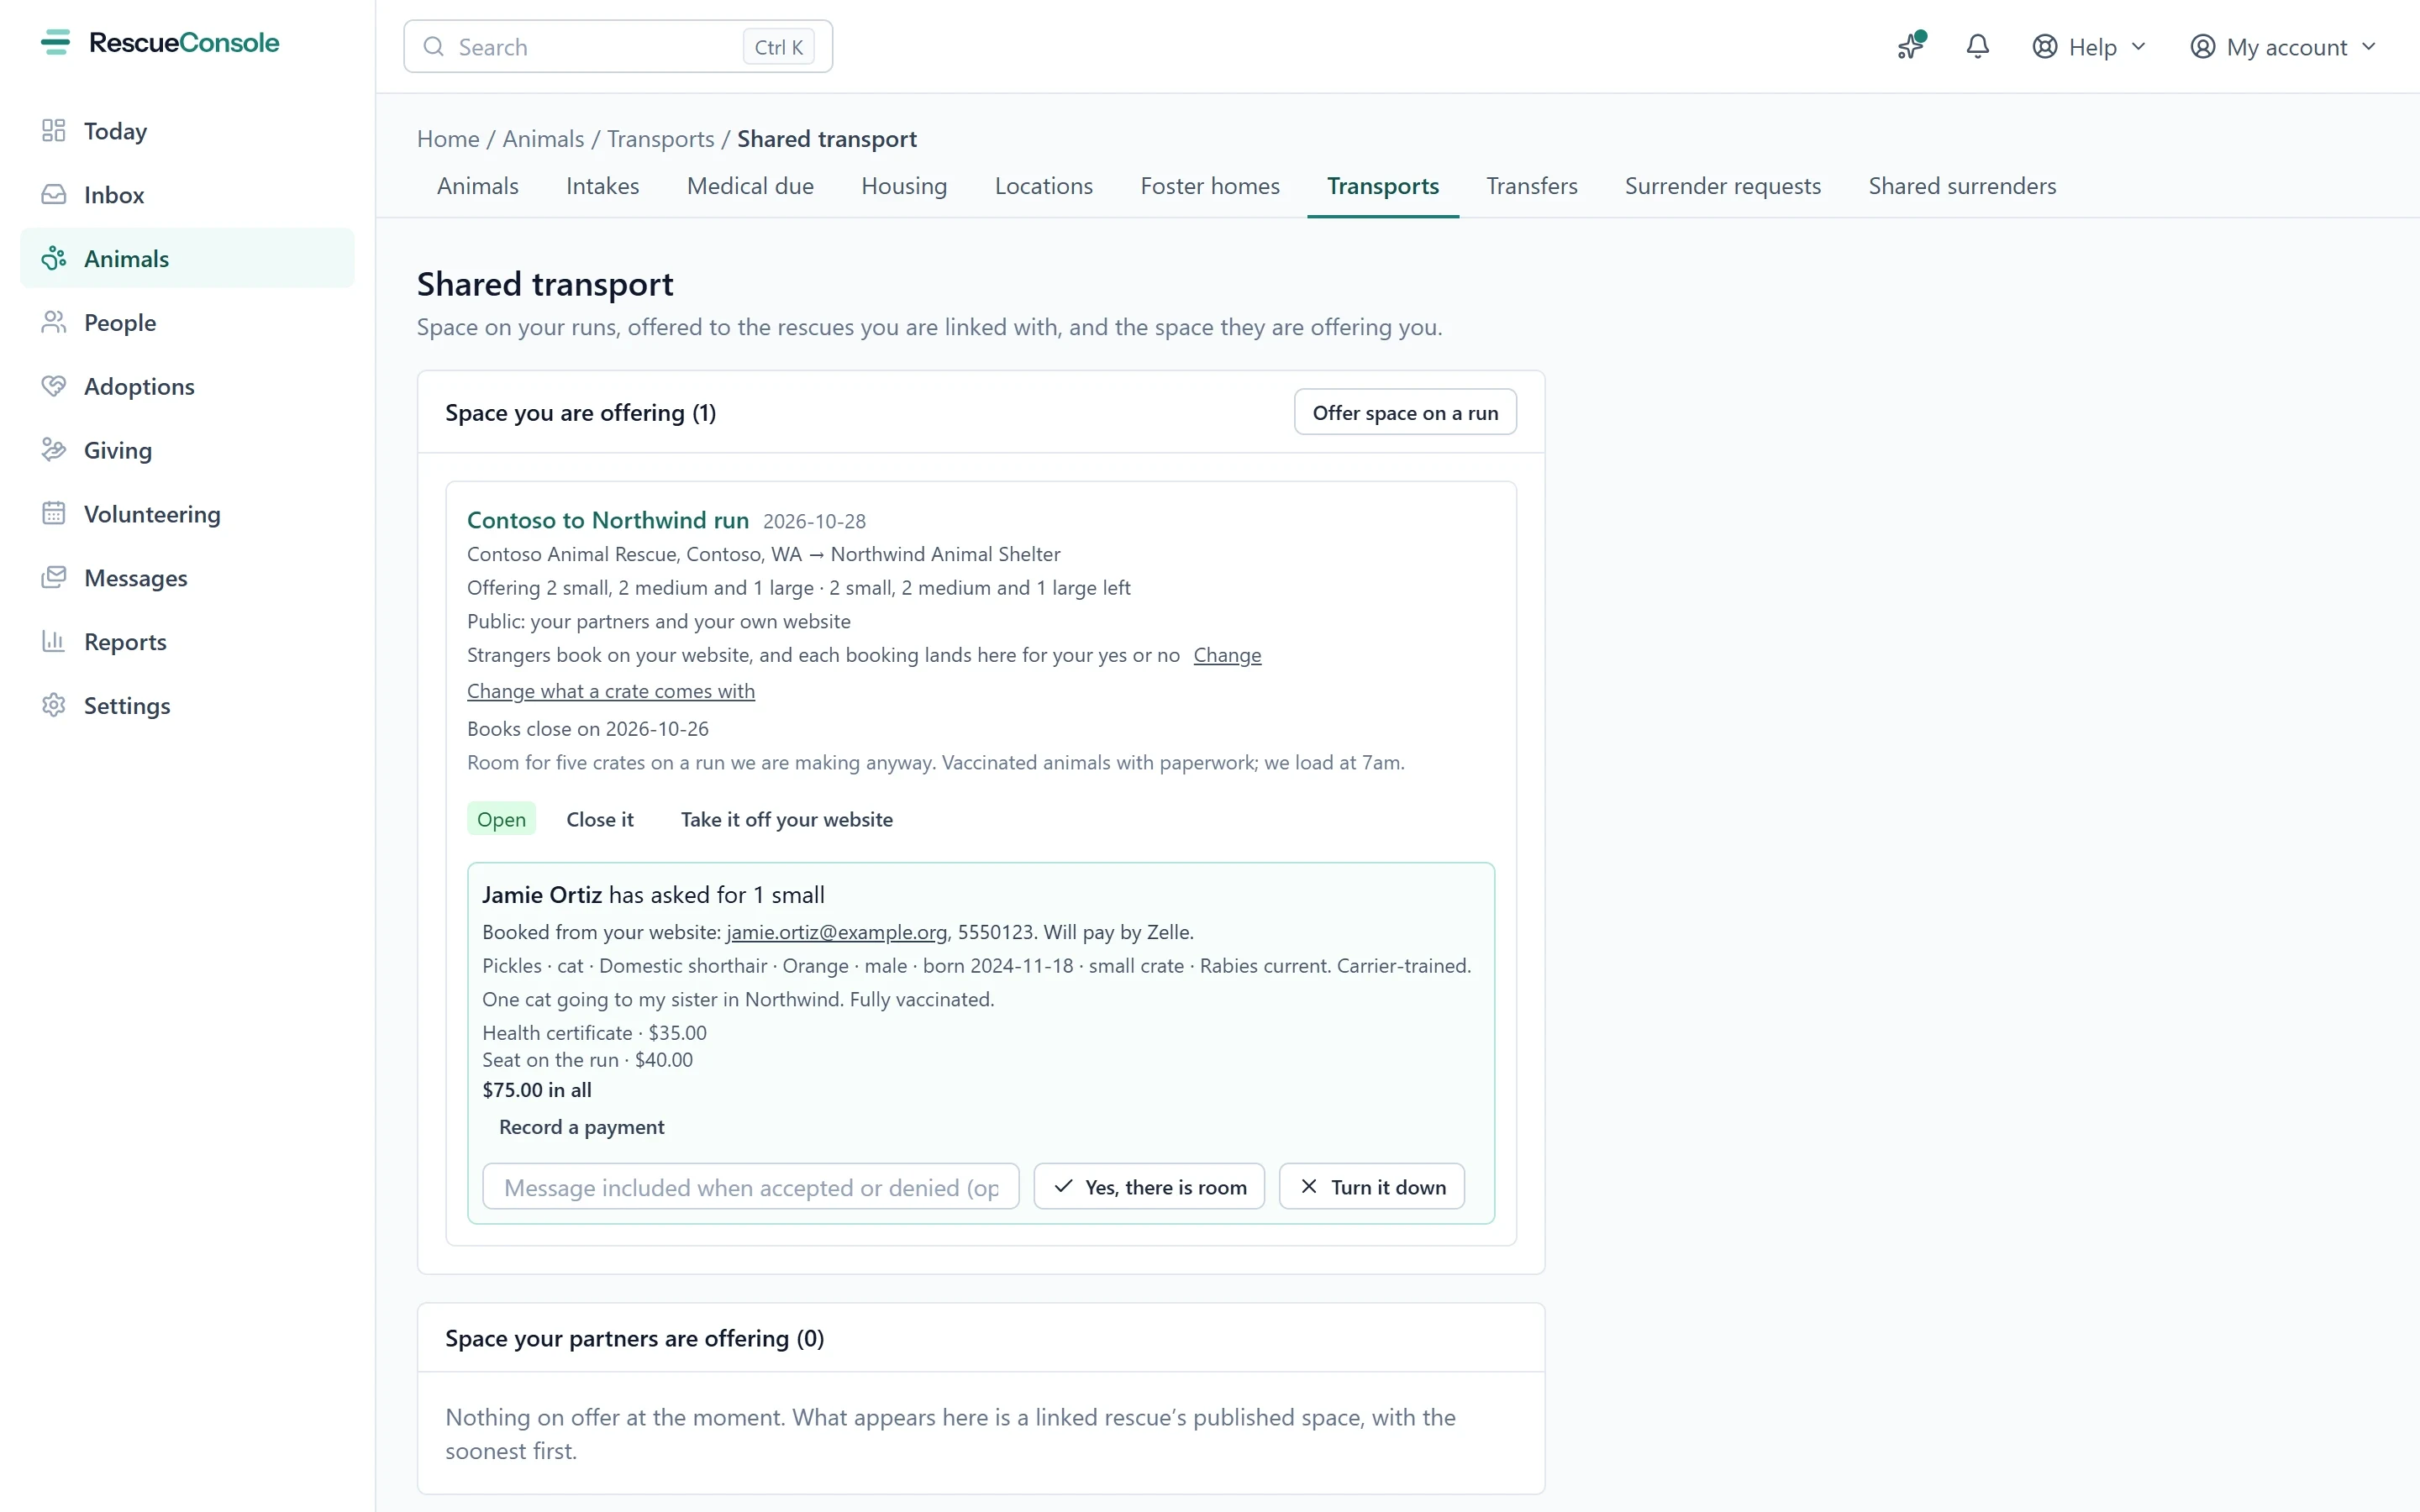Screen dimensions: 2420x1512
Task: Open the Adoptions heart icon
Action: [54, 387]
